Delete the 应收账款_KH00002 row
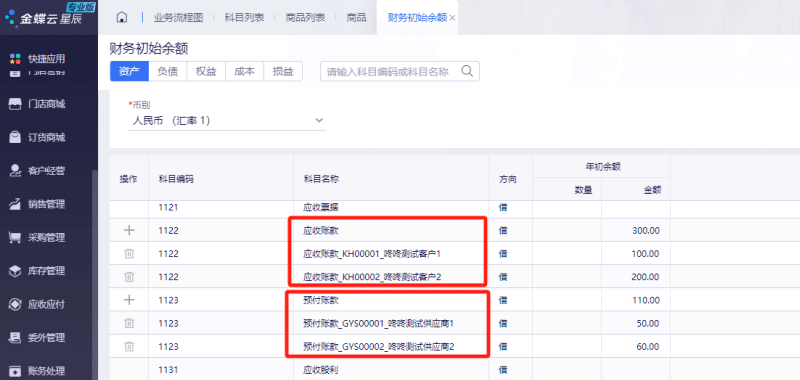 tap(129, 276)
